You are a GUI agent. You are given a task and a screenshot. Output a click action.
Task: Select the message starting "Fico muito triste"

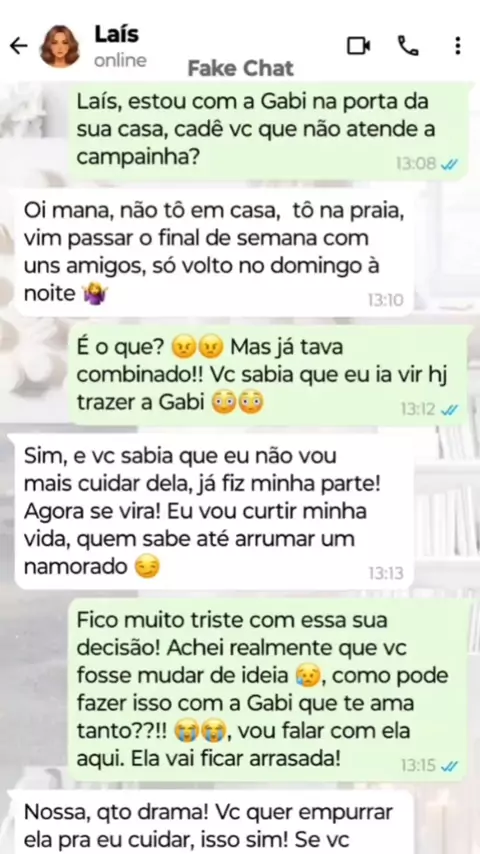[x=268, y=690]
